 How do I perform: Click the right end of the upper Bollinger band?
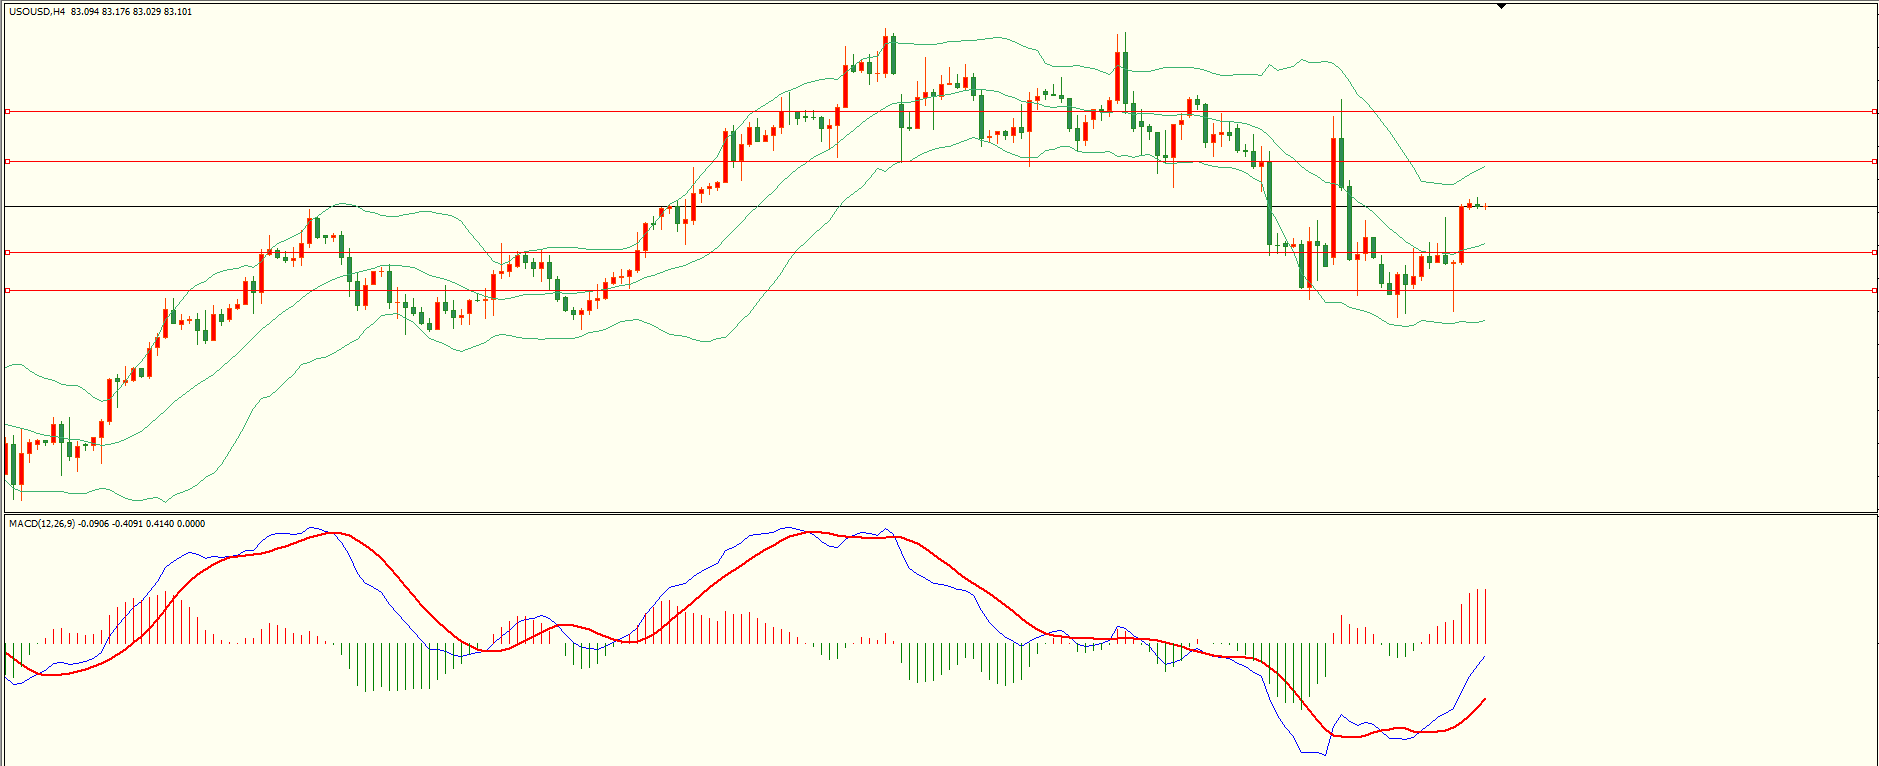coord(1485,166)
